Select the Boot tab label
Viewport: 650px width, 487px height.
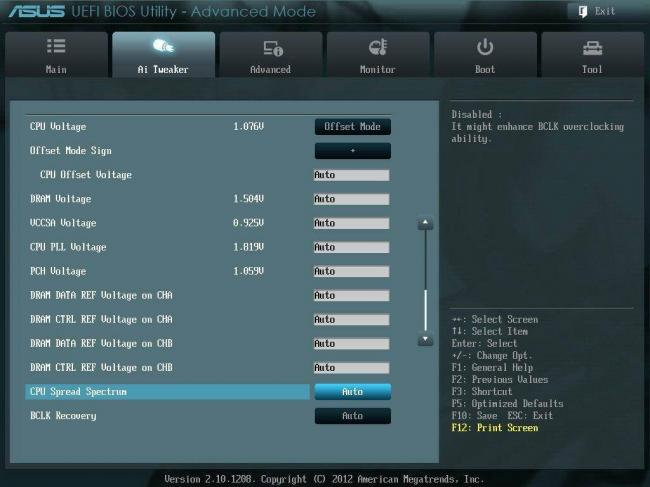click(485, 70)
